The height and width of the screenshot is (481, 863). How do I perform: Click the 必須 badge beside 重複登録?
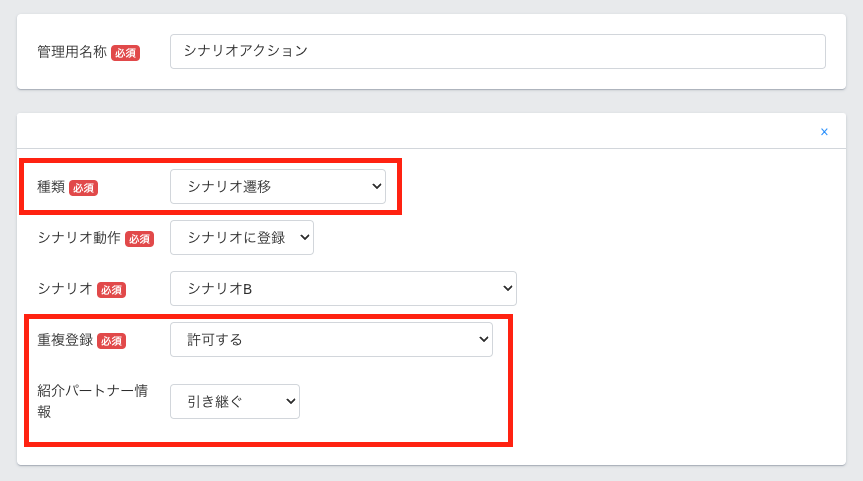(x=111, y=341)
